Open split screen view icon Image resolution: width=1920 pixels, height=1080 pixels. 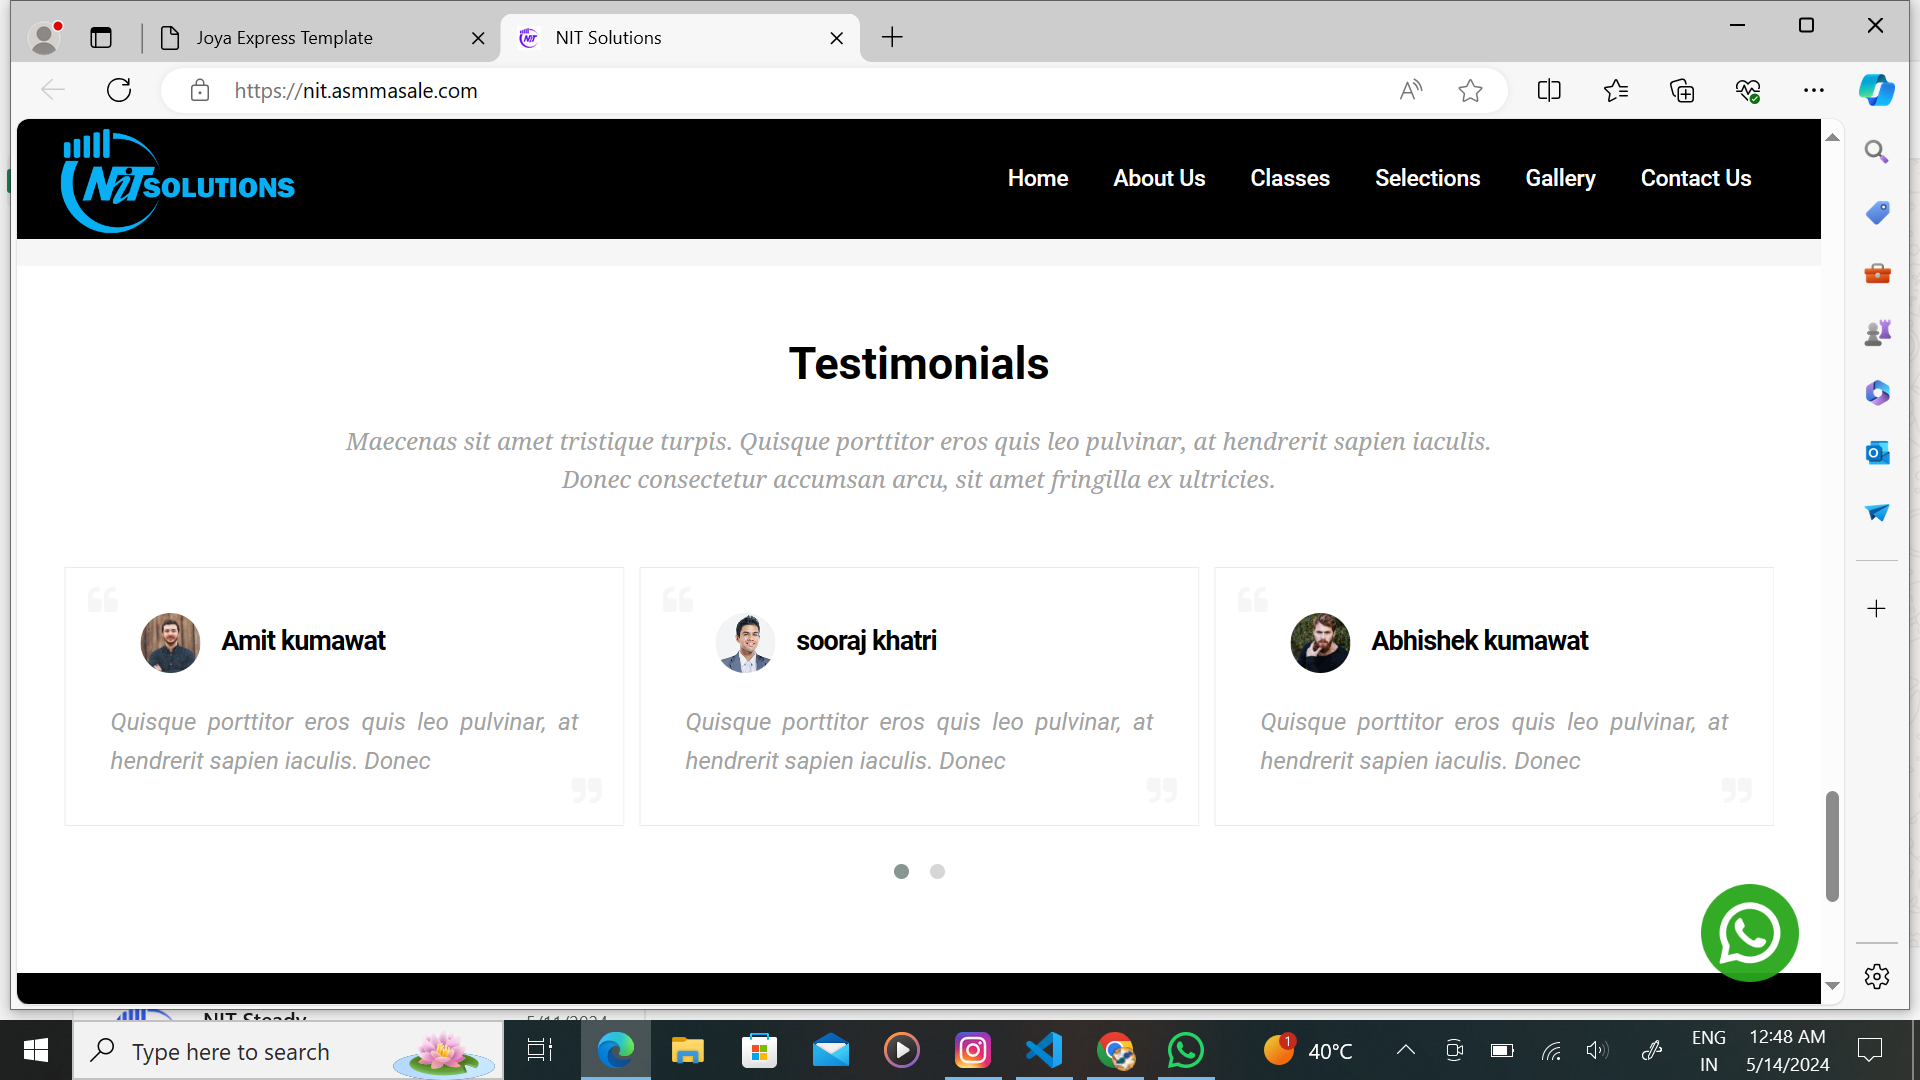(1549, 91)
